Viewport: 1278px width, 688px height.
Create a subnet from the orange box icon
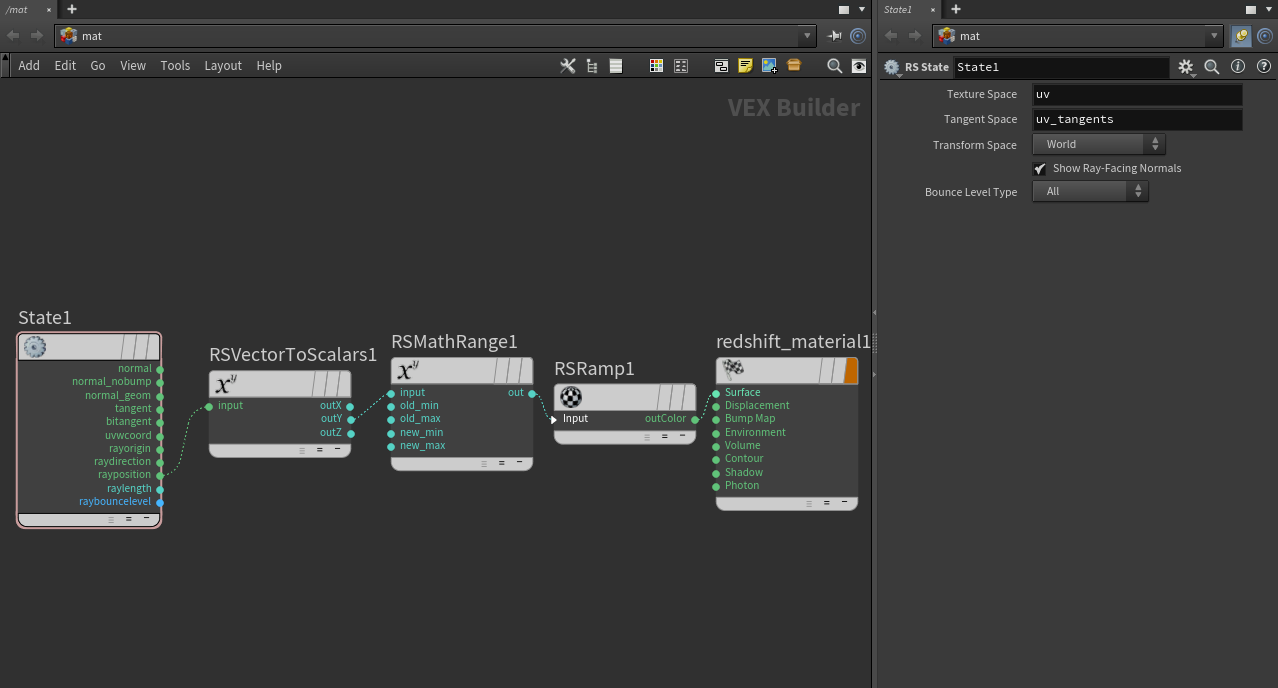click(794, 66)
